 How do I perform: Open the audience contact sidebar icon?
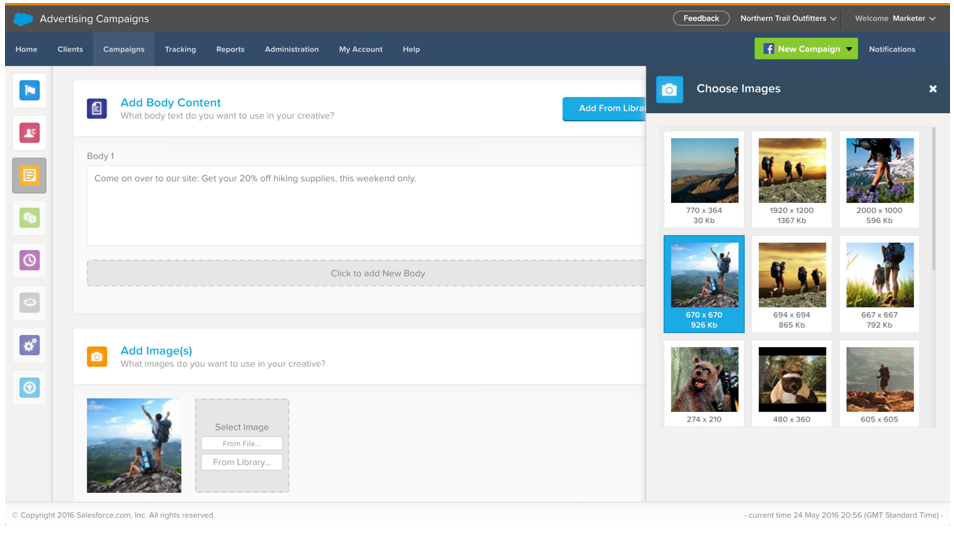pyautogui.click(x=29, y=133)
